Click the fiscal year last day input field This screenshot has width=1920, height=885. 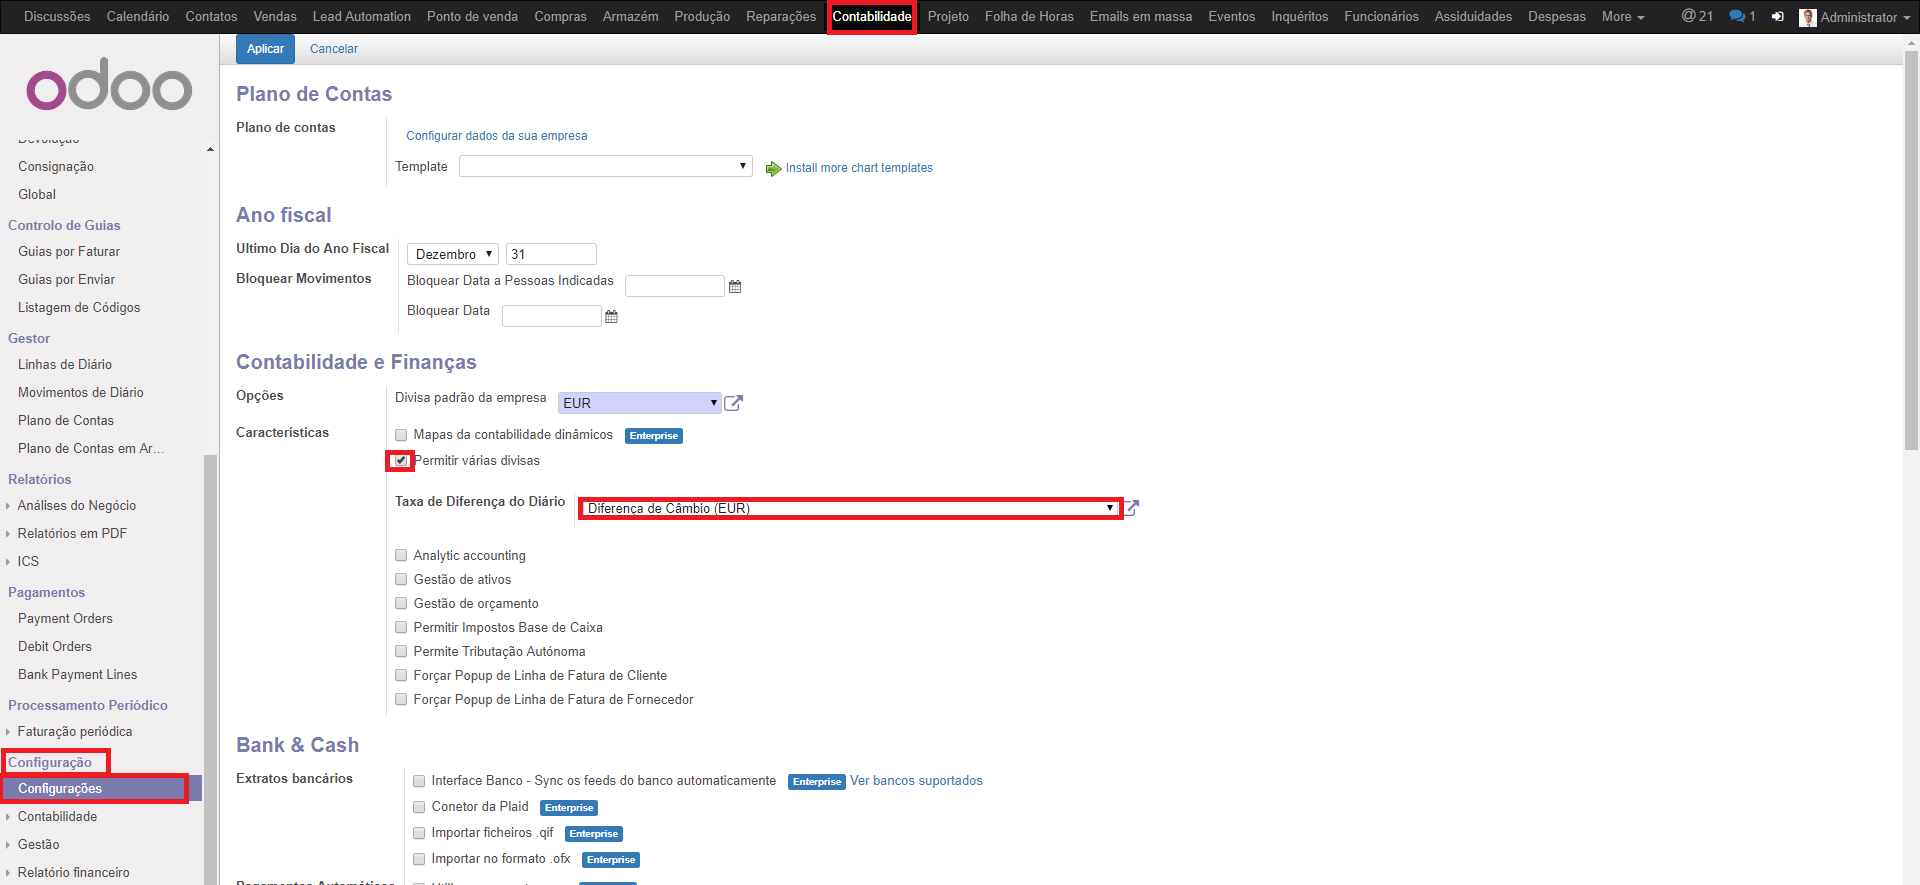click(x=551, y=254)
